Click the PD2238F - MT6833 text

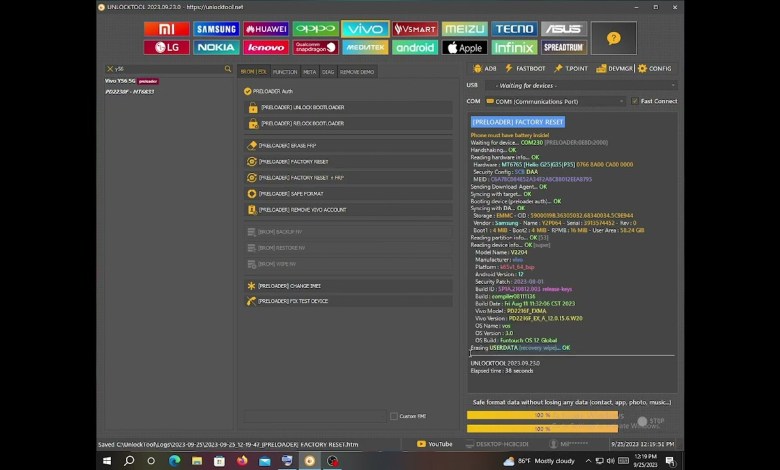[130, 92]
